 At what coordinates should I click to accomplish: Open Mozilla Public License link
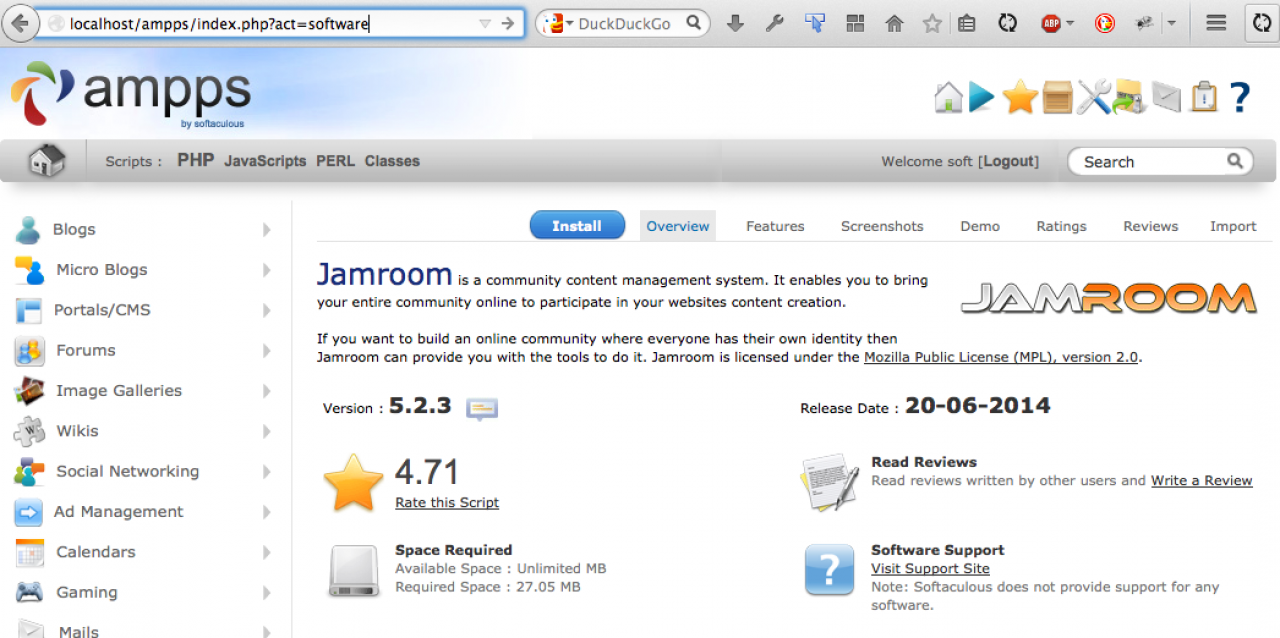click(x=1001, y=357)
